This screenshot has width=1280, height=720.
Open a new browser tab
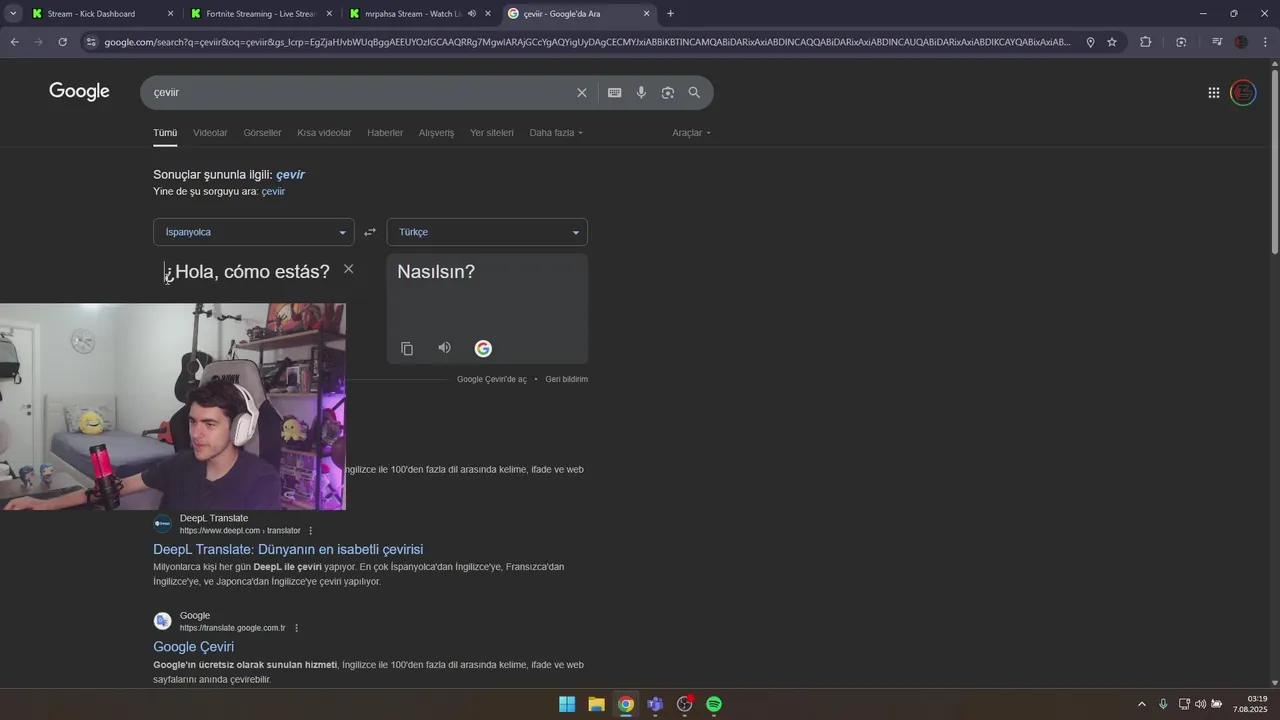(x=670, y=14)
